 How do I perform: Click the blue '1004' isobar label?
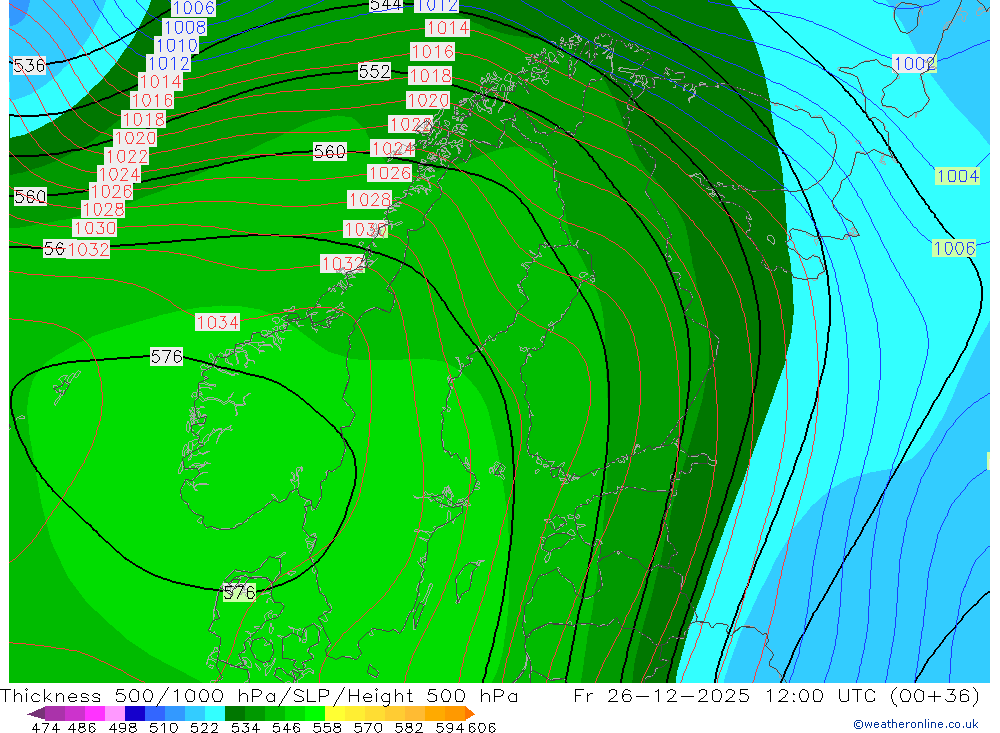(x=957, y=176)
